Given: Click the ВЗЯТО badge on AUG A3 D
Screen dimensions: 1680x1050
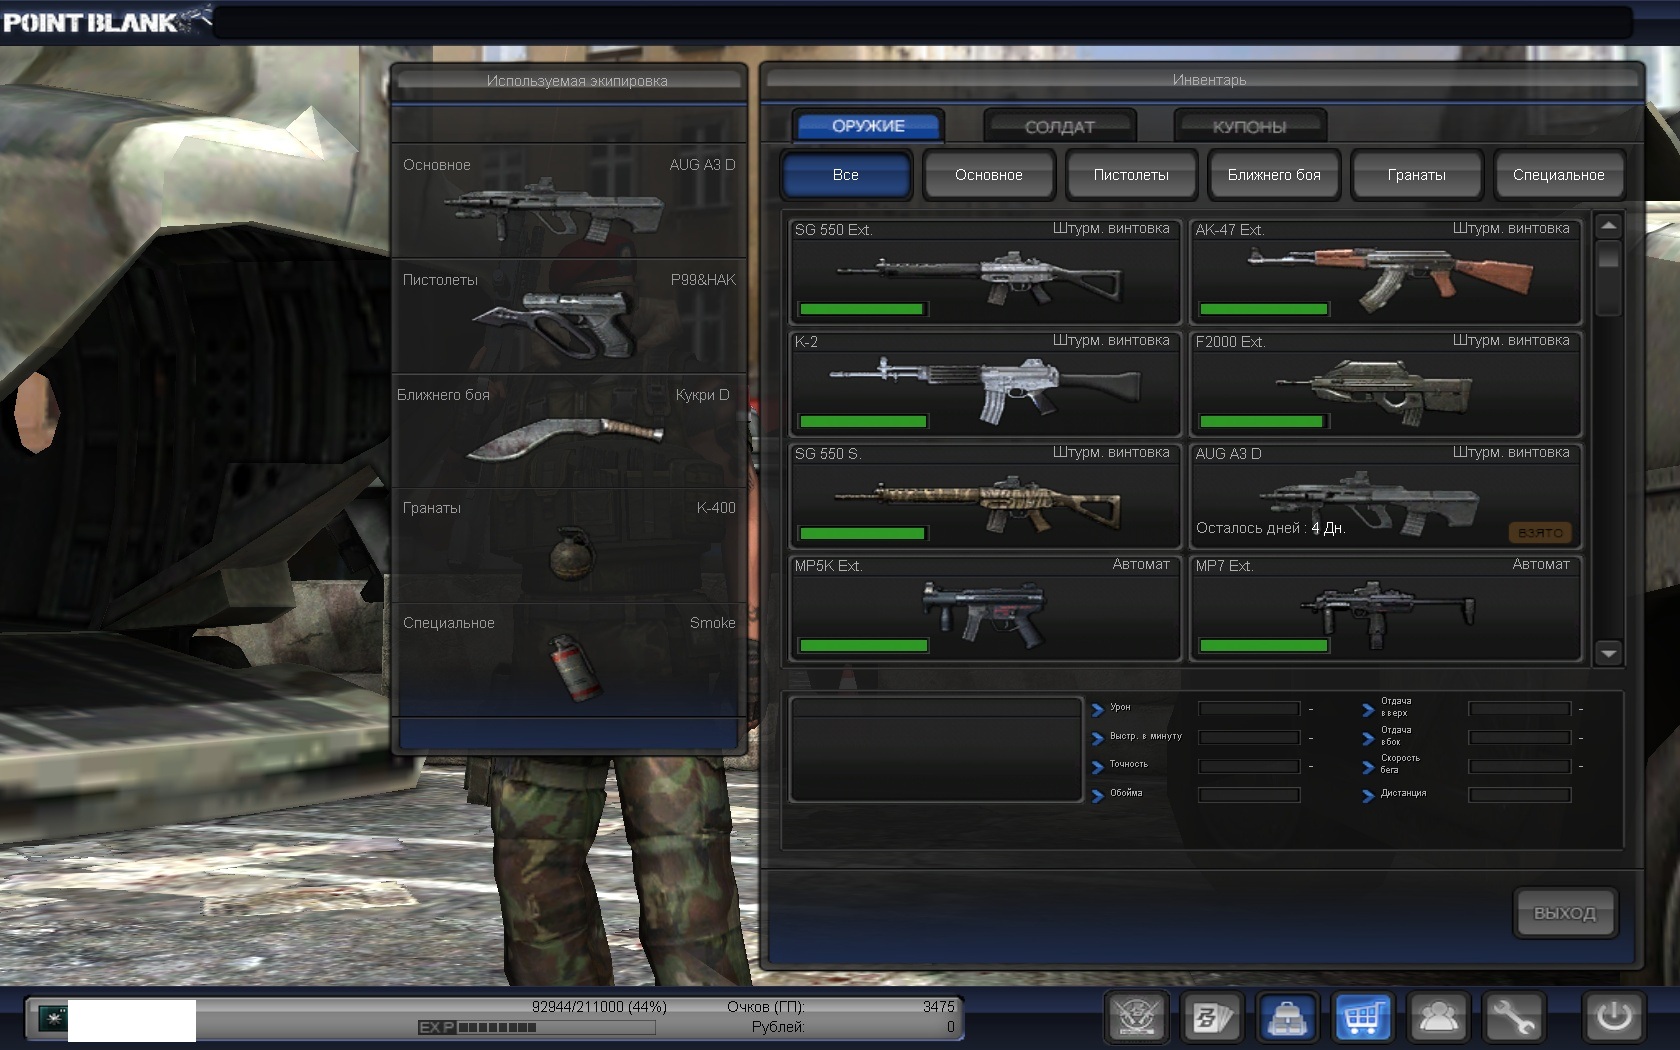Looking at the screenshot, I should (1540, 533).
